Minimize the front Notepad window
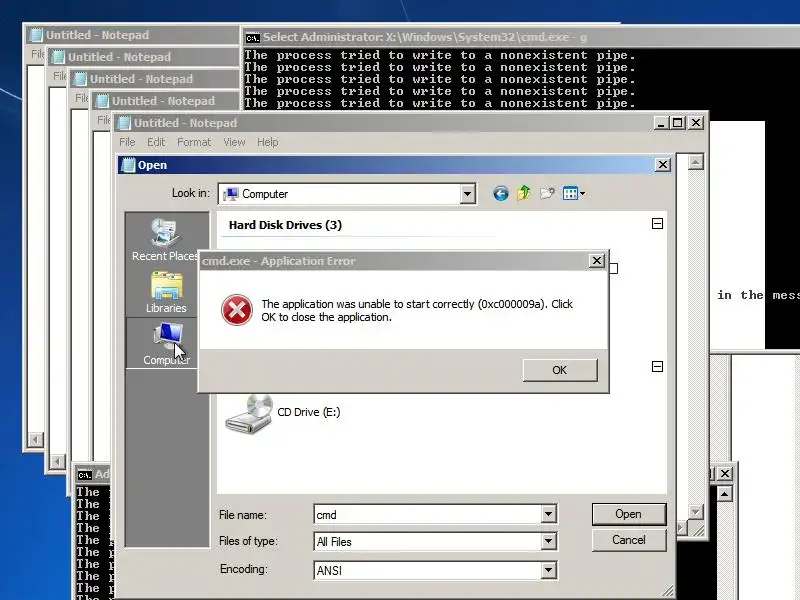Image resolution: width=800 pixels, height=600 pixels. [x=661, y=123]
